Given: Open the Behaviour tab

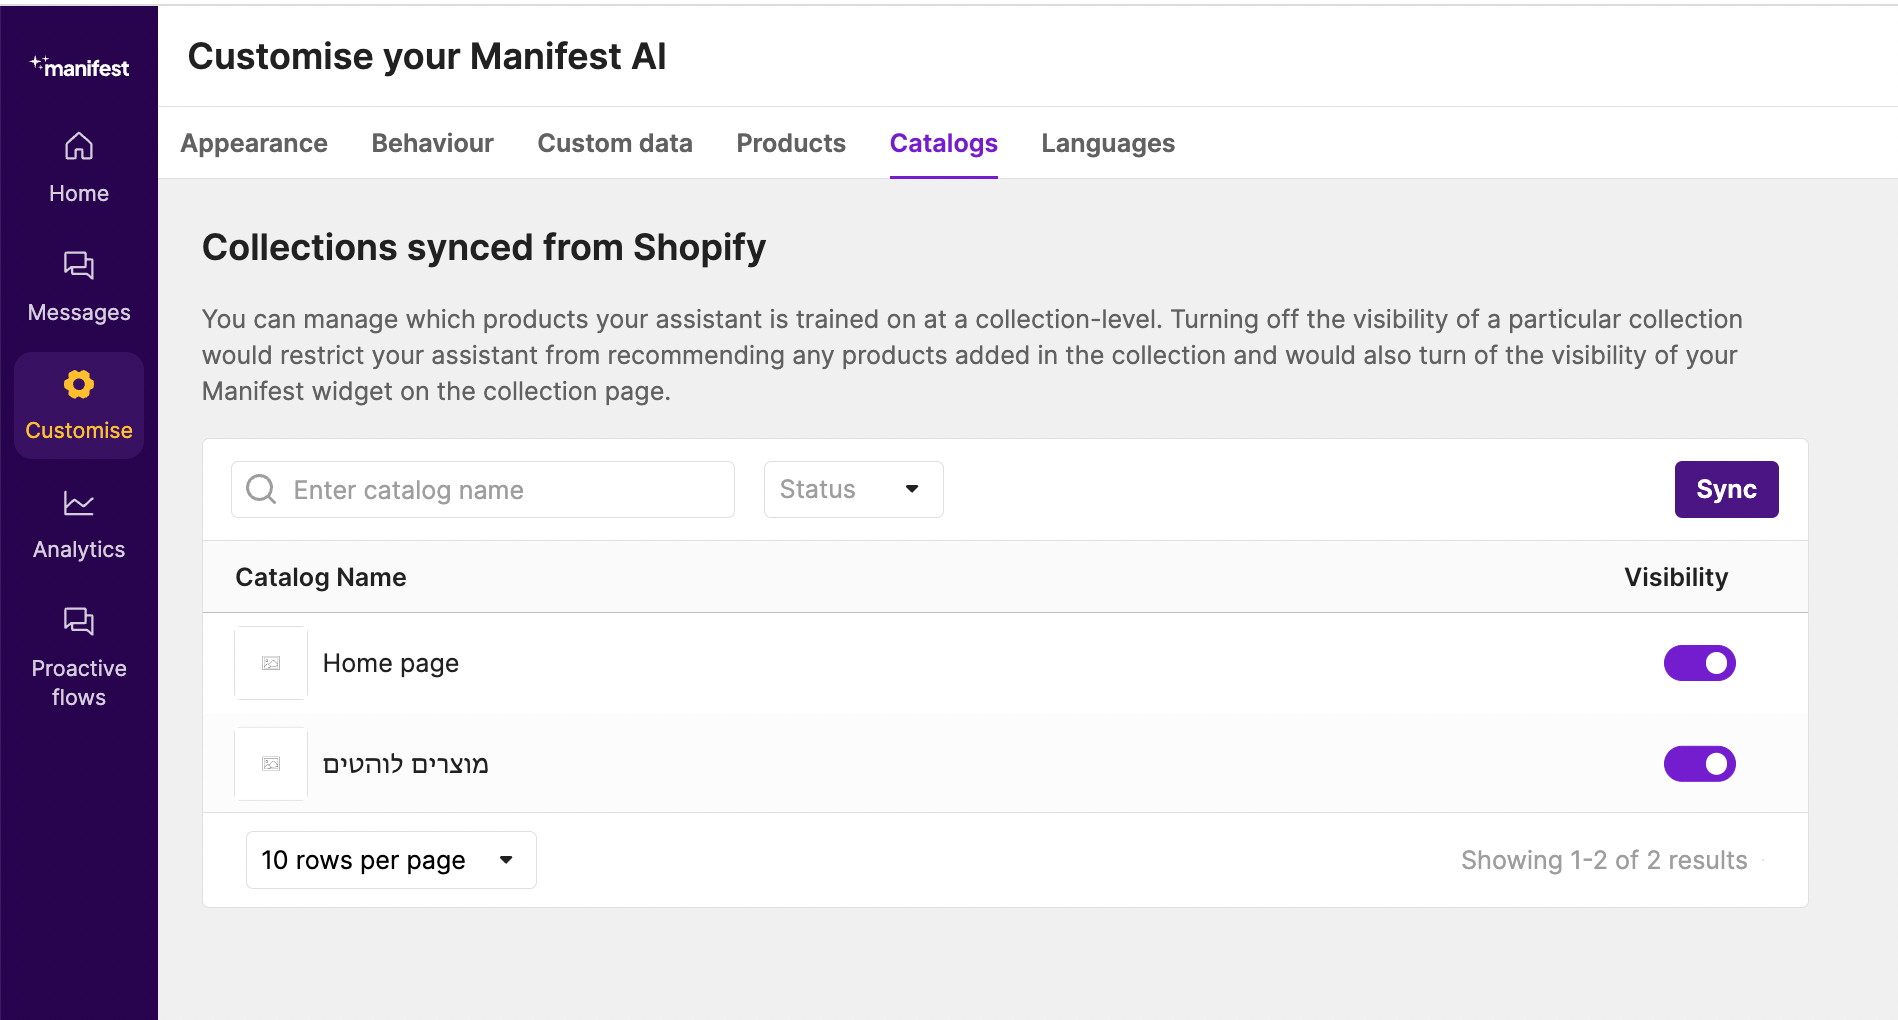Looking at the screenshot, I should 432,143.
